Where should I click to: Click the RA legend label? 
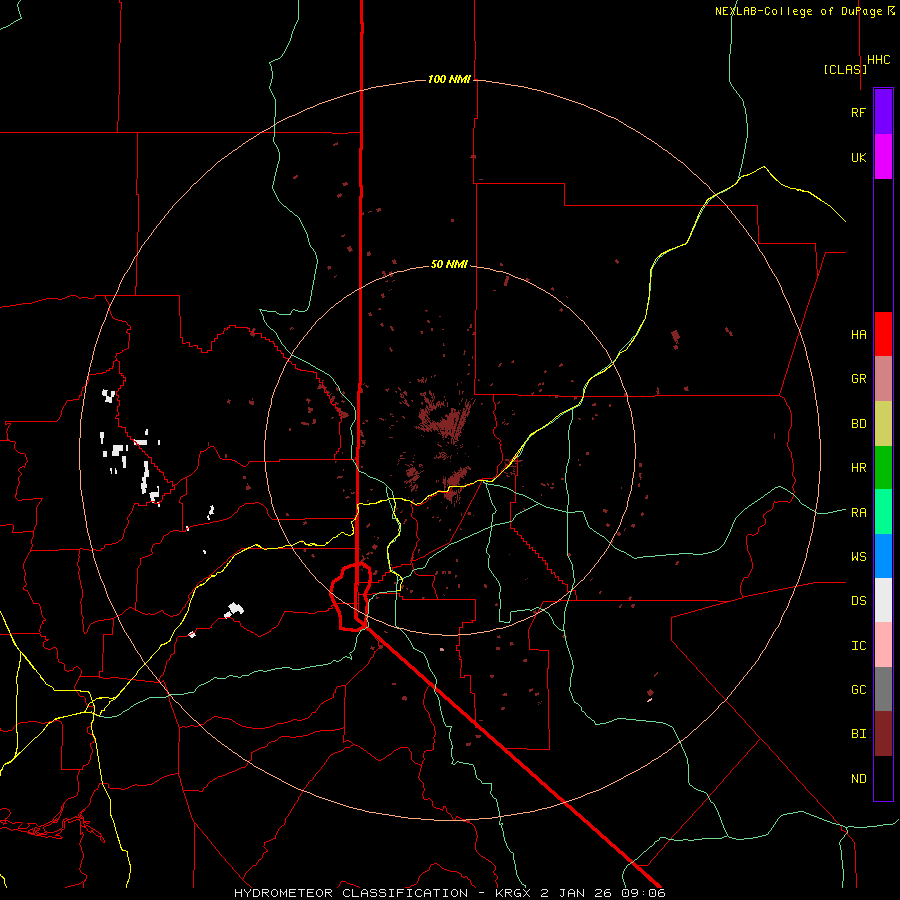(x=859, y=512)
